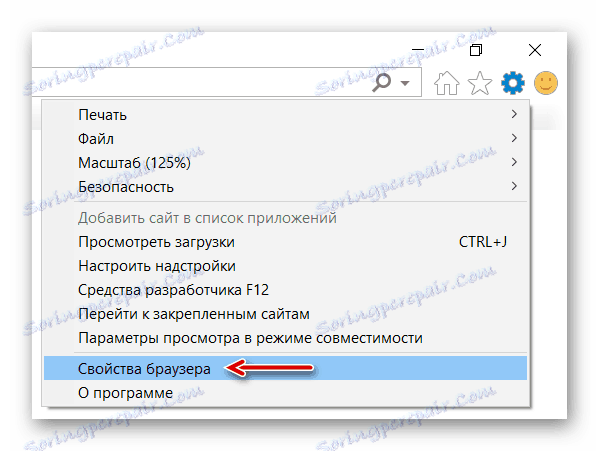This screenshot has width=599, height=451.
Task: Open the Печать submenu
Action: coord(285,115)
